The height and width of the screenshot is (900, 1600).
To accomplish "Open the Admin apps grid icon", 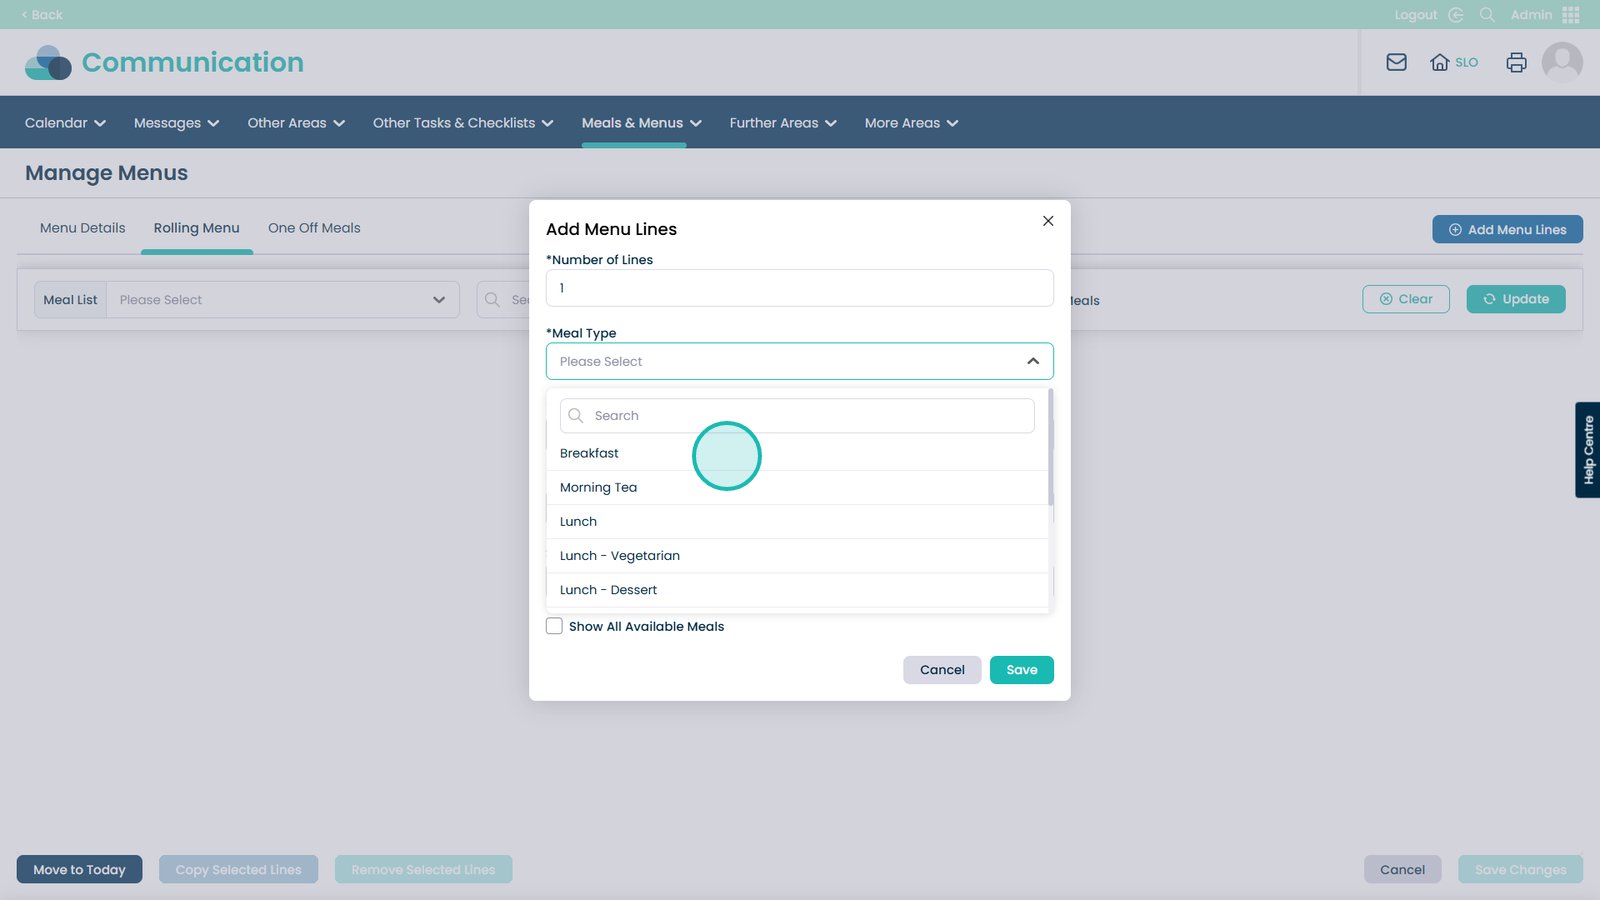I will 1570,15.
